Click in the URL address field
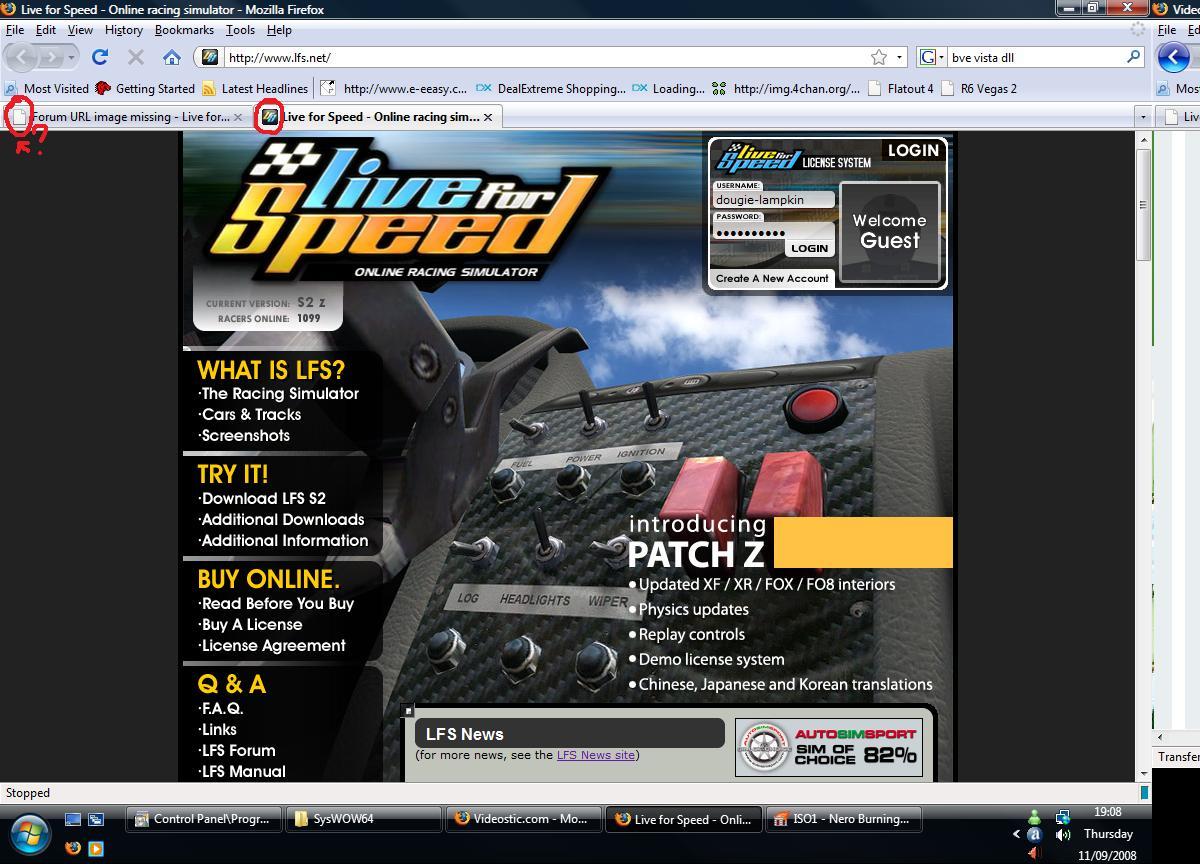The image size is (1200, 864). pos(545,57)
